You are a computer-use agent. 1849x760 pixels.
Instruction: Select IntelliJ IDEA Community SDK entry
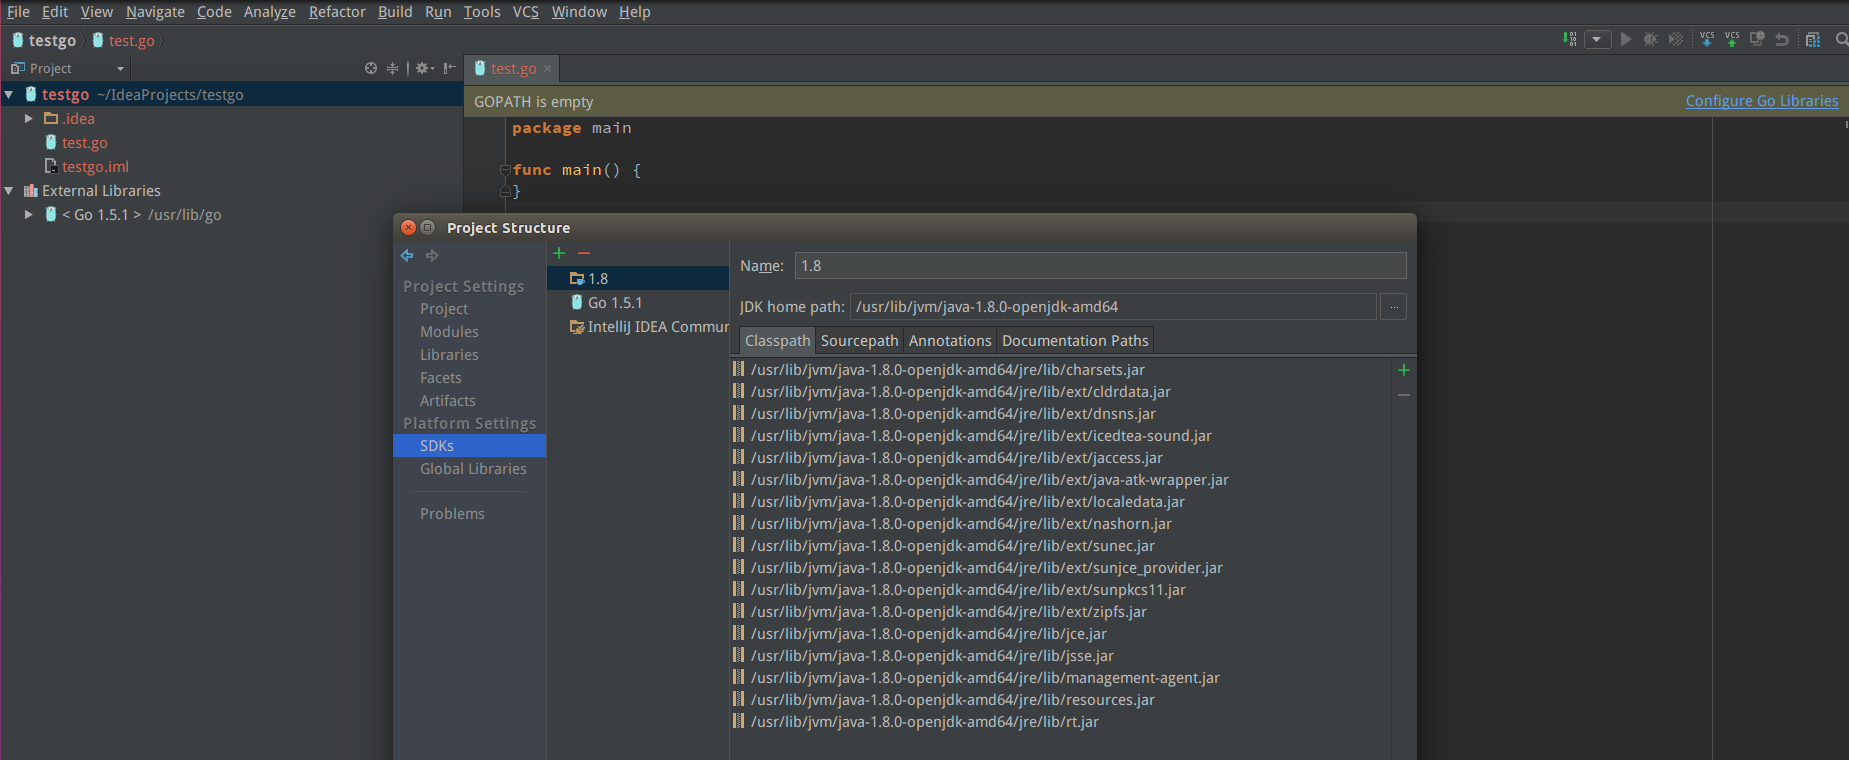[x=638, y=326]
